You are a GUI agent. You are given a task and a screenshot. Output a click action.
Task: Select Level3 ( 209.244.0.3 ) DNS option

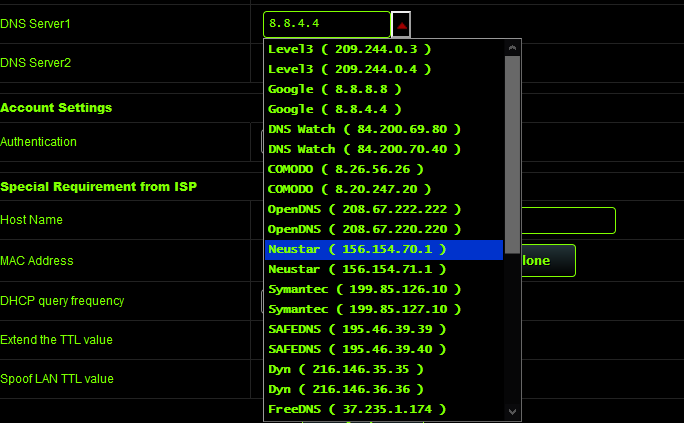click(x=384, y=49)
